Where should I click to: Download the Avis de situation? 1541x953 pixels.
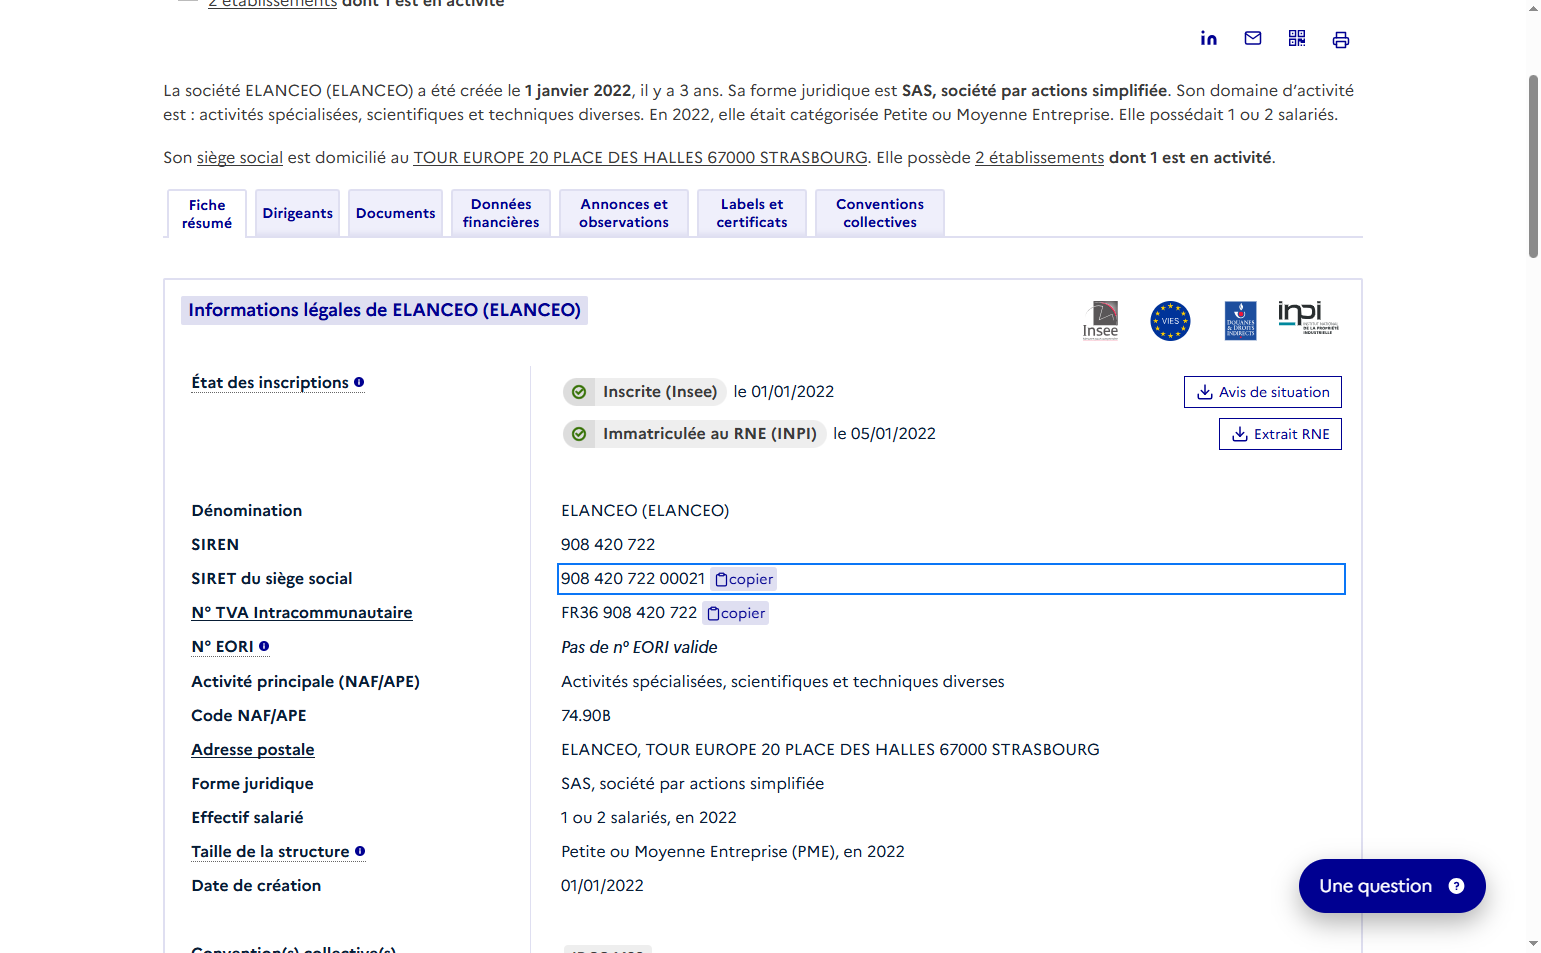pos(1263,392)
